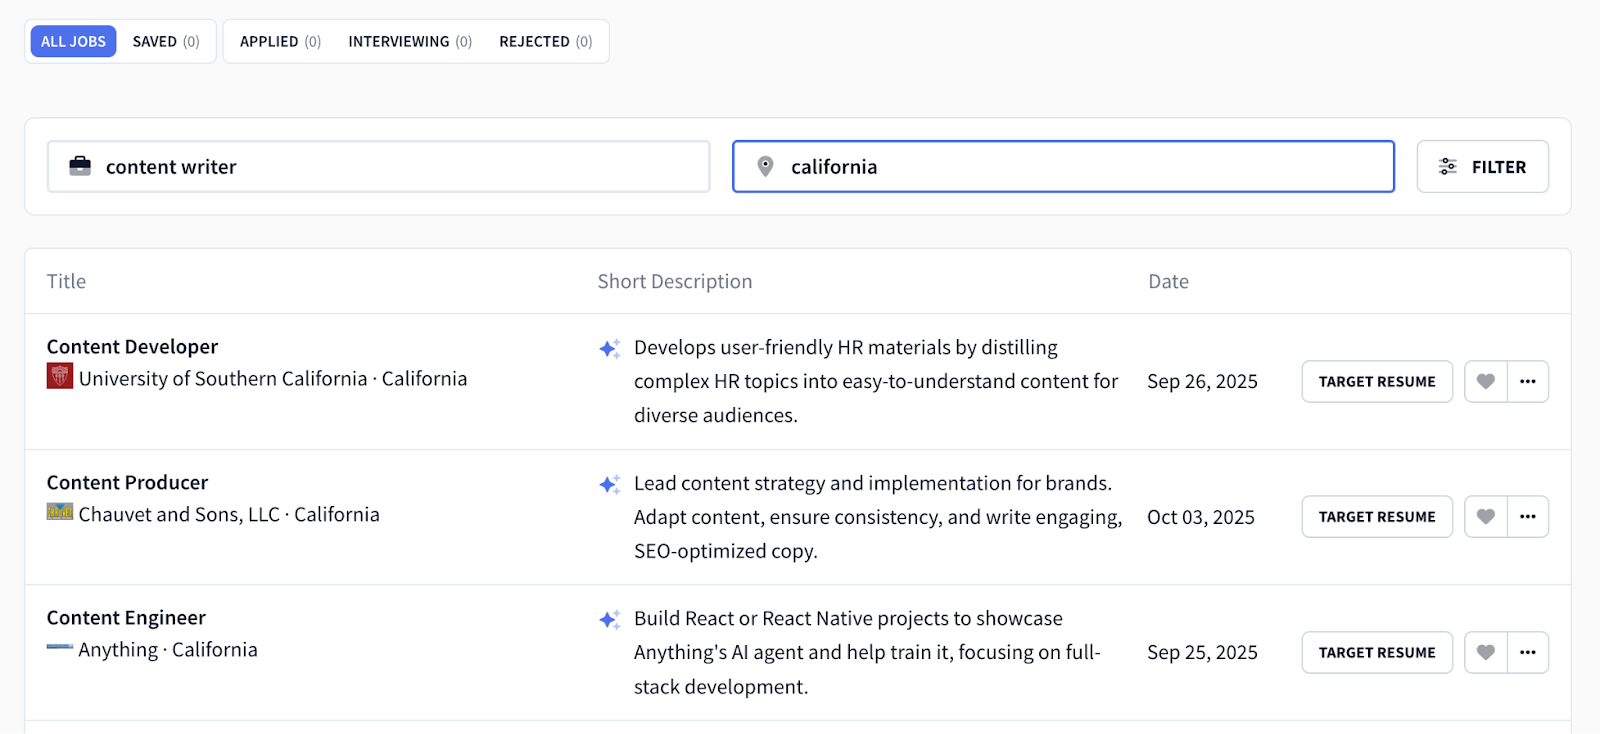This screenshot has width=1600, height=734.
Task: Click University of Southern California logo
Action: (x=60, y=376)
